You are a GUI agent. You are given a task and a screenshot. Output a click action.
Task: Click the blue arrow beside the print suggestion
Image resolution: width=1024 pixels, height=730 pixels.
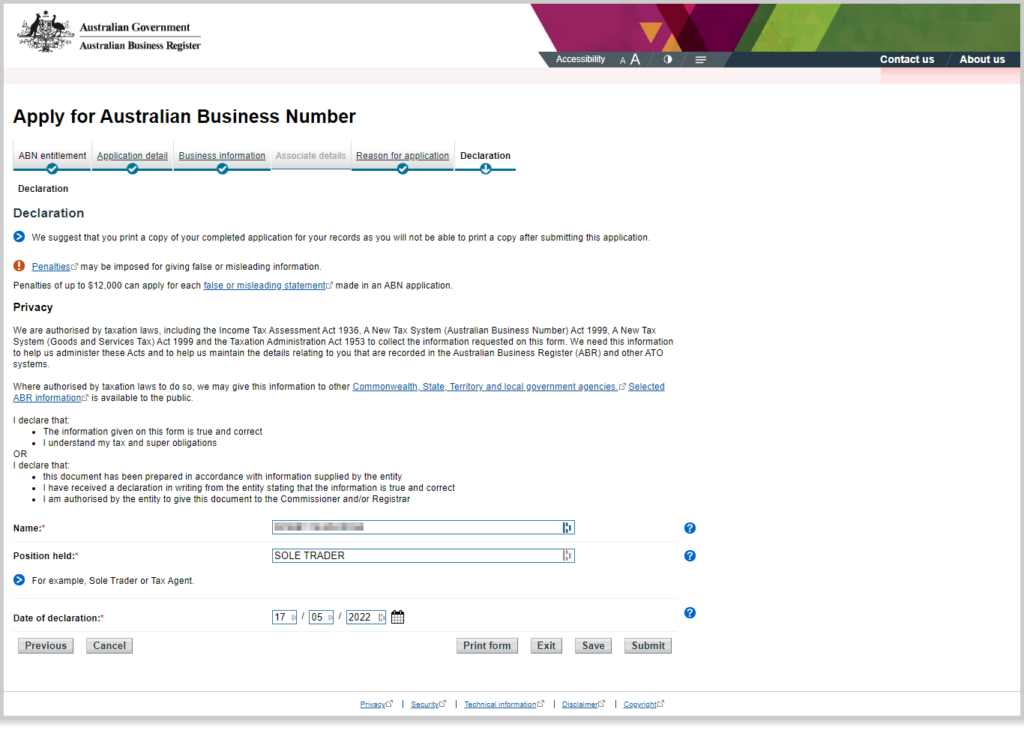[18, 237]
